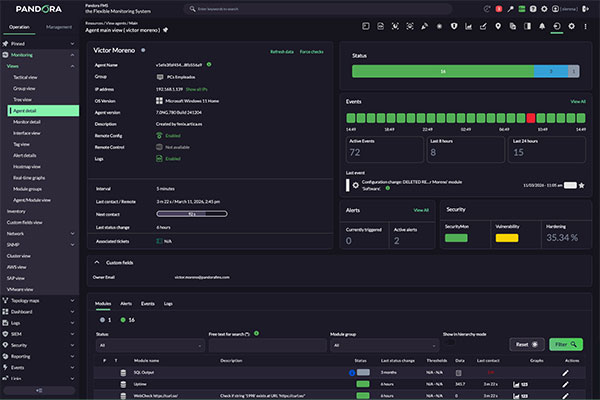600x400 pixels.
Task: Open Tactical view in sidebar
Action: tap(25, 77)
